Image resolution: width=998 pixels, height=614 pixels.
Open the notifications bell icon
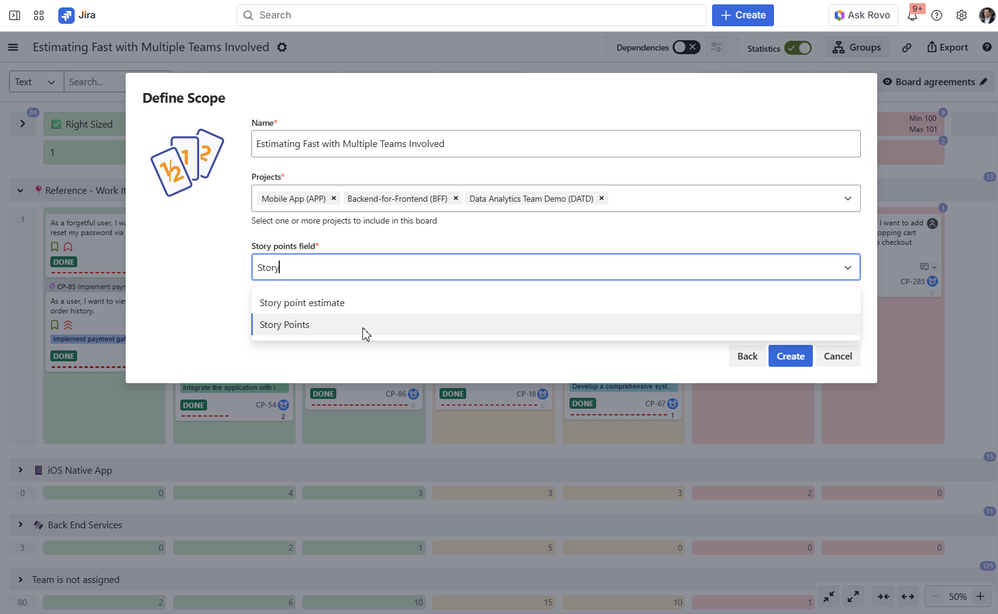coord(912,15)
